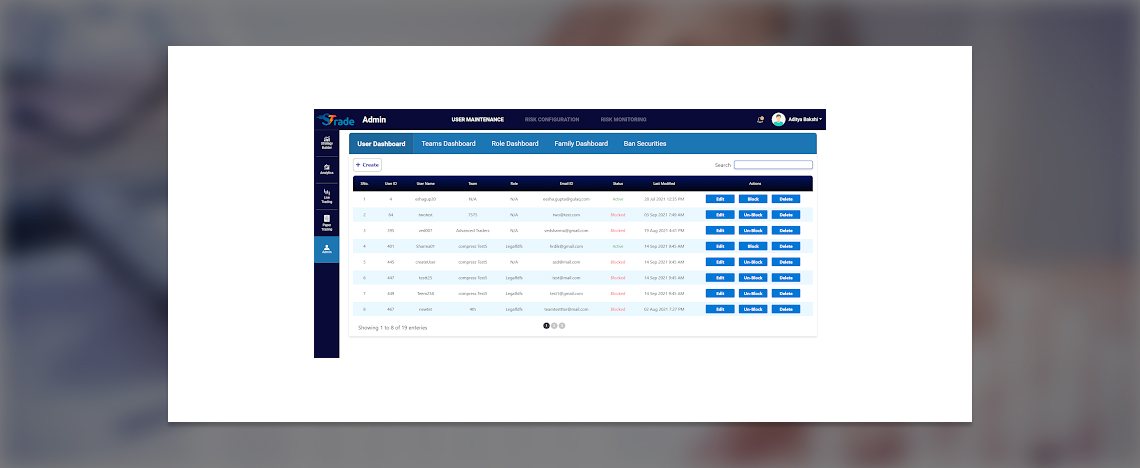Open the notification bell
This screenshot has height=468, width=1140.
[760, 120]
